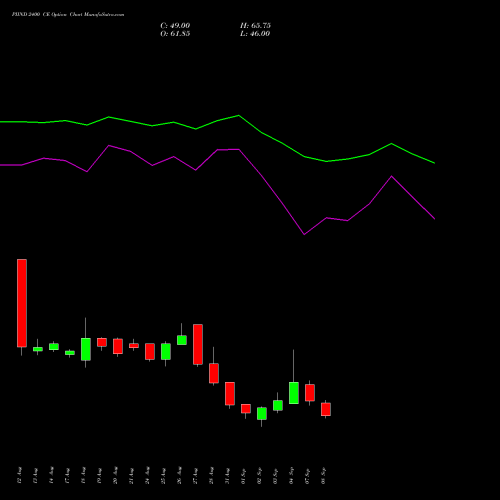Click the last red candle for 08 Sep
This screenshot has width=500, height=500.
click(x=326, y=409)
